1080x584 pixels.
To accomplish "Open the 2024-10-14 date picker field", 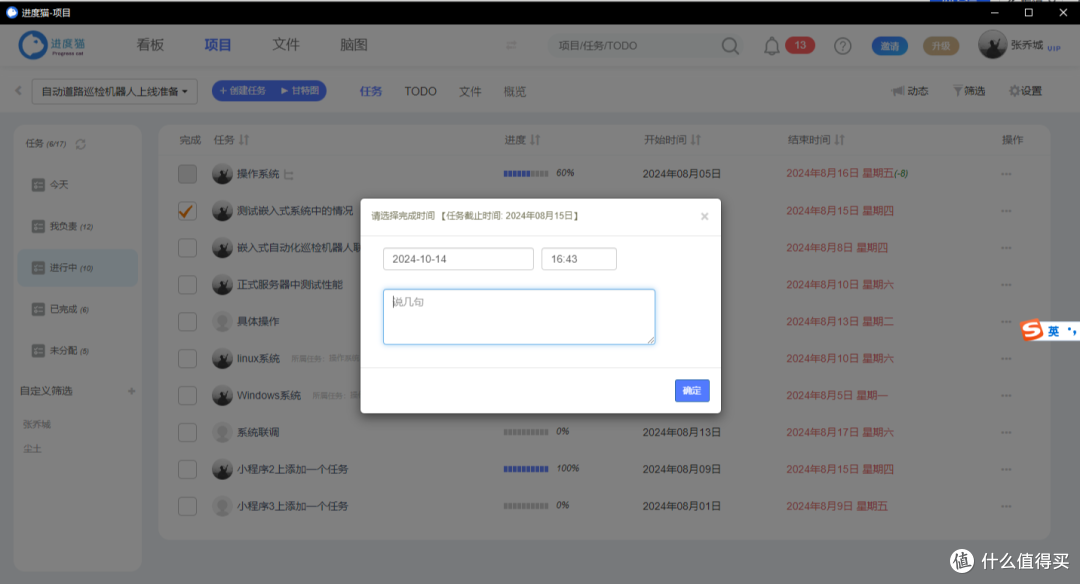I will (458, 259).
